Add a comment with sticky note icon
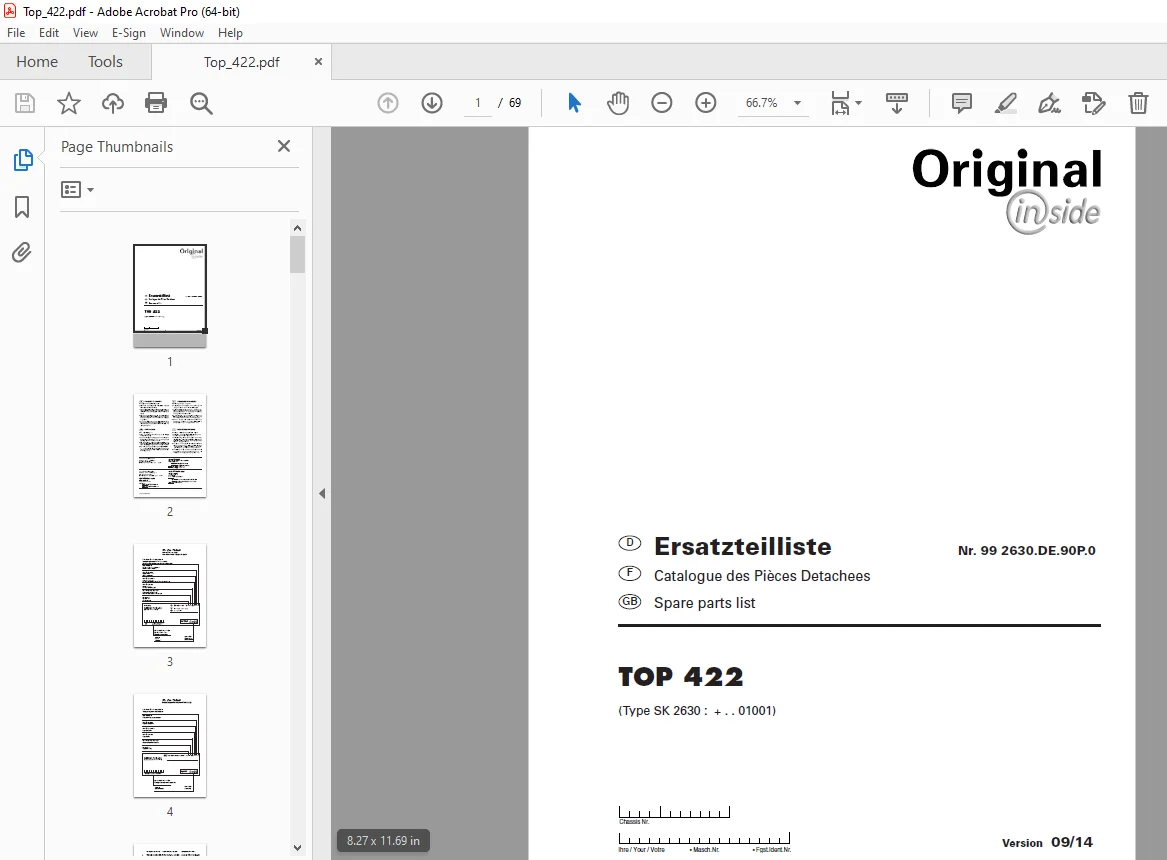The width and height of the screenshot is (1167, 860). 962,103
